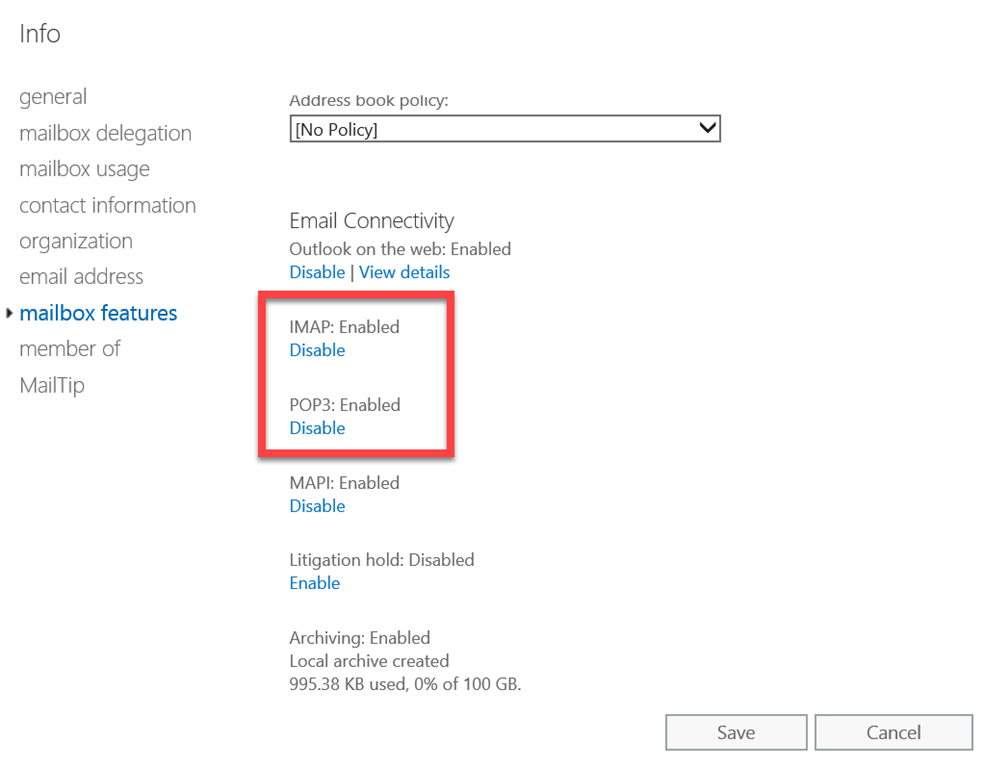Image resolution: width=984 pixels, height=768 pixels.
Task: Expand Address book policy dropdown chevron
Action: pyautogui.click(x=707, y=129)
